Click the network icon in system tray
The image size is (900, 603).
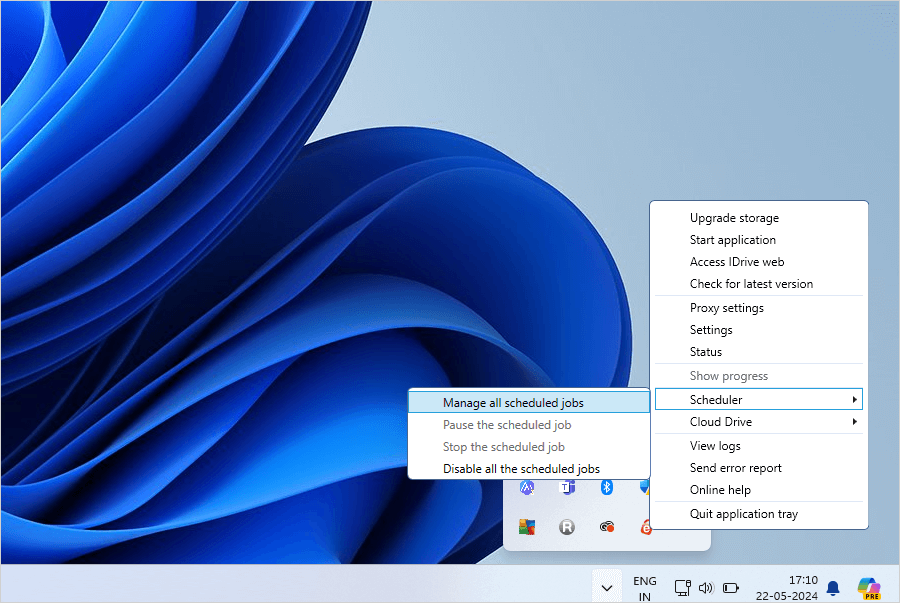pyautogui.click(x=683, y=588)
